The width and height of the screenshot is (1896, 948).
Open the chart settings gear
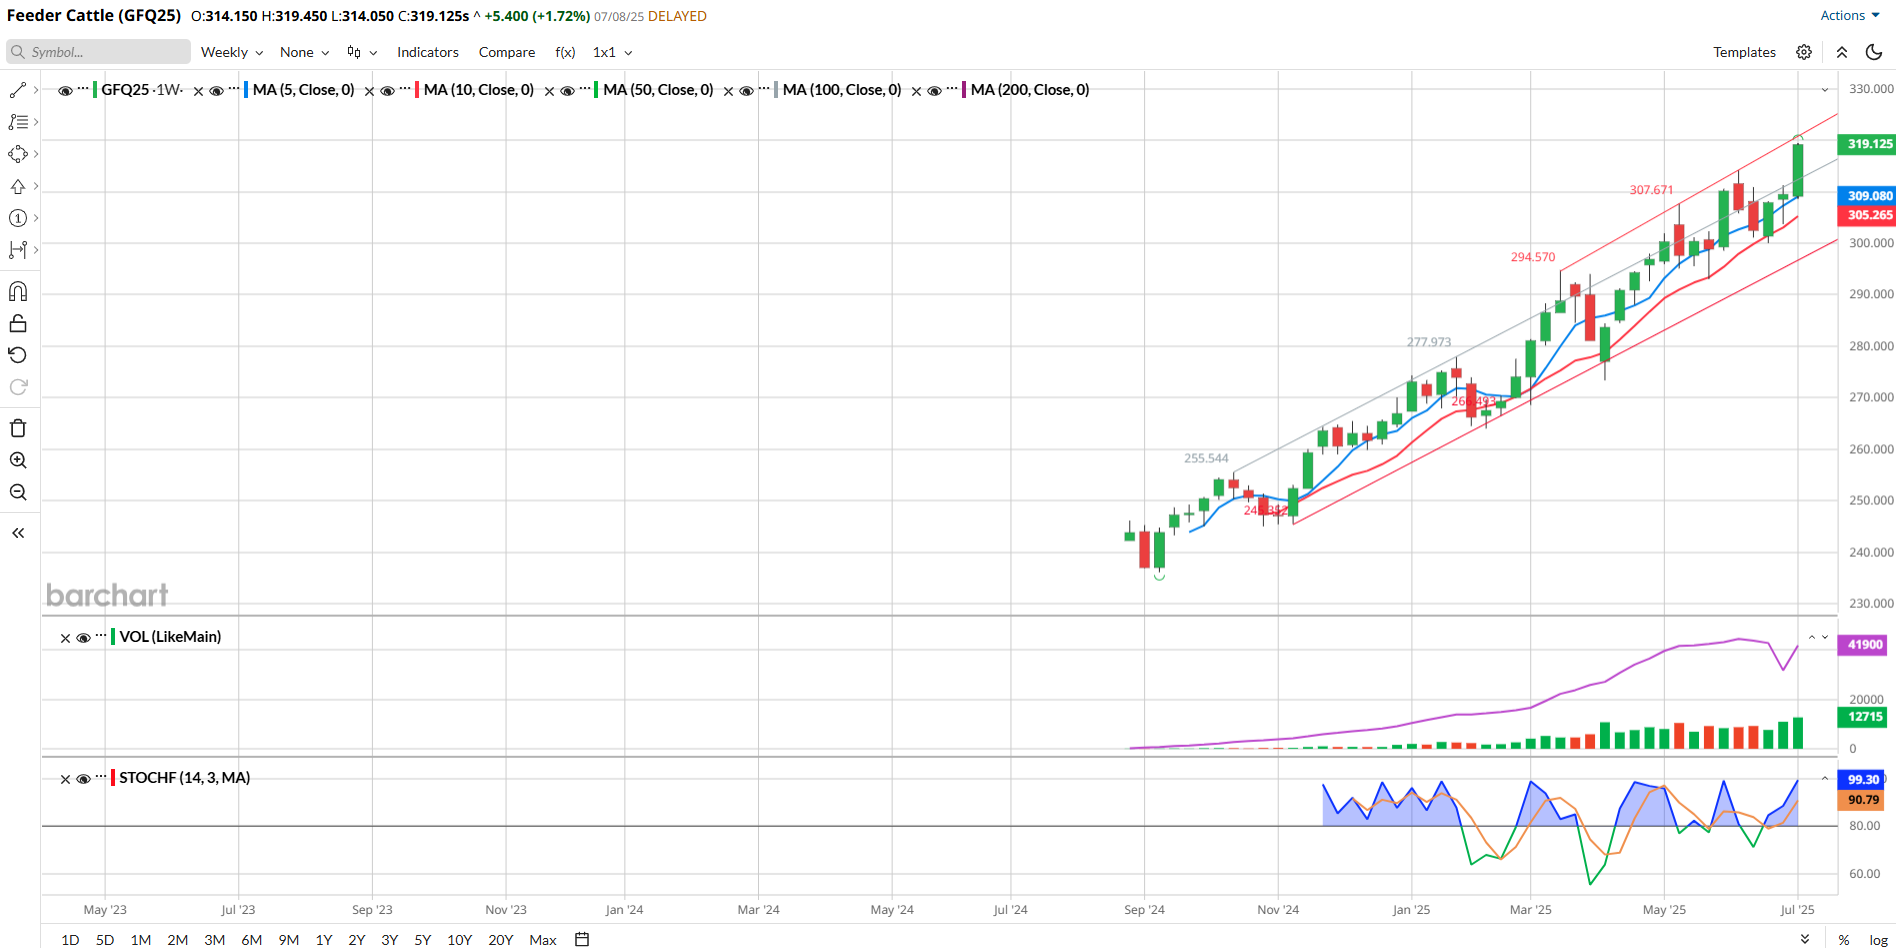1804,52
